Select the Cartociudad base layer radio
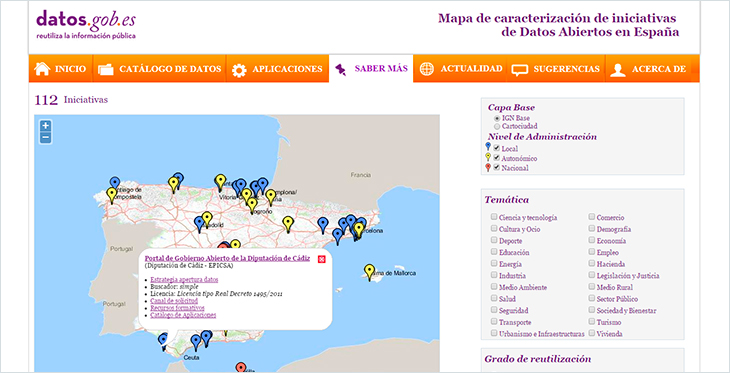 click(x=497, y=126)
